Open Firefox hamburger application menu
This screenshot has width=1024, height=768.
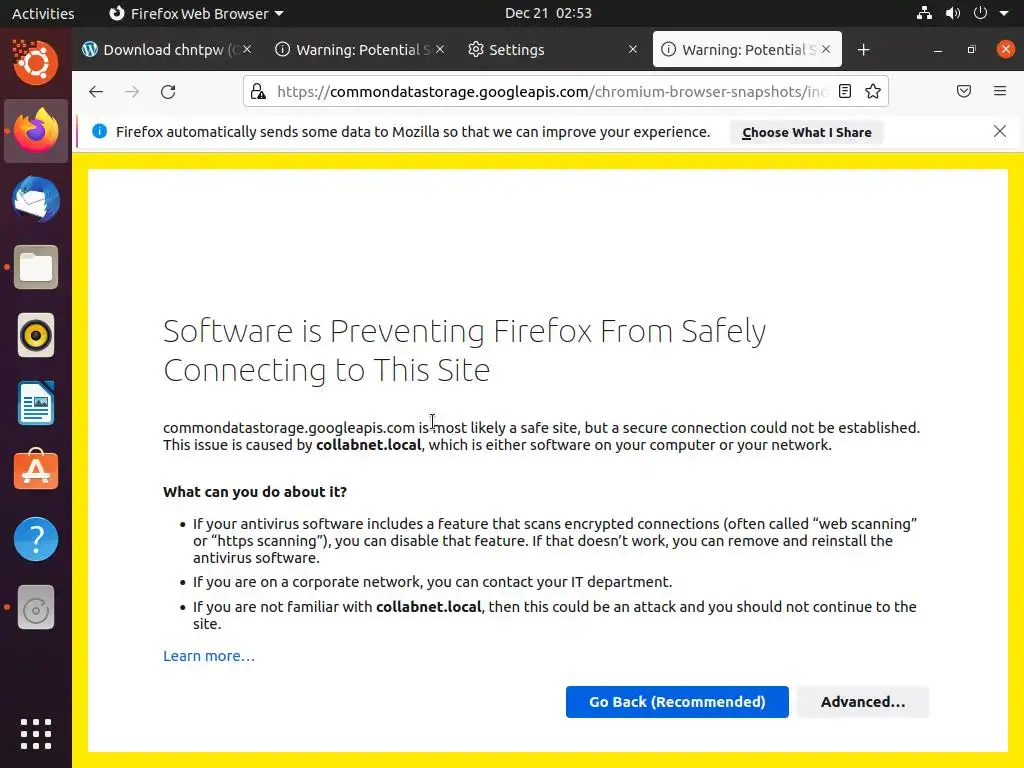point(1000,92)
